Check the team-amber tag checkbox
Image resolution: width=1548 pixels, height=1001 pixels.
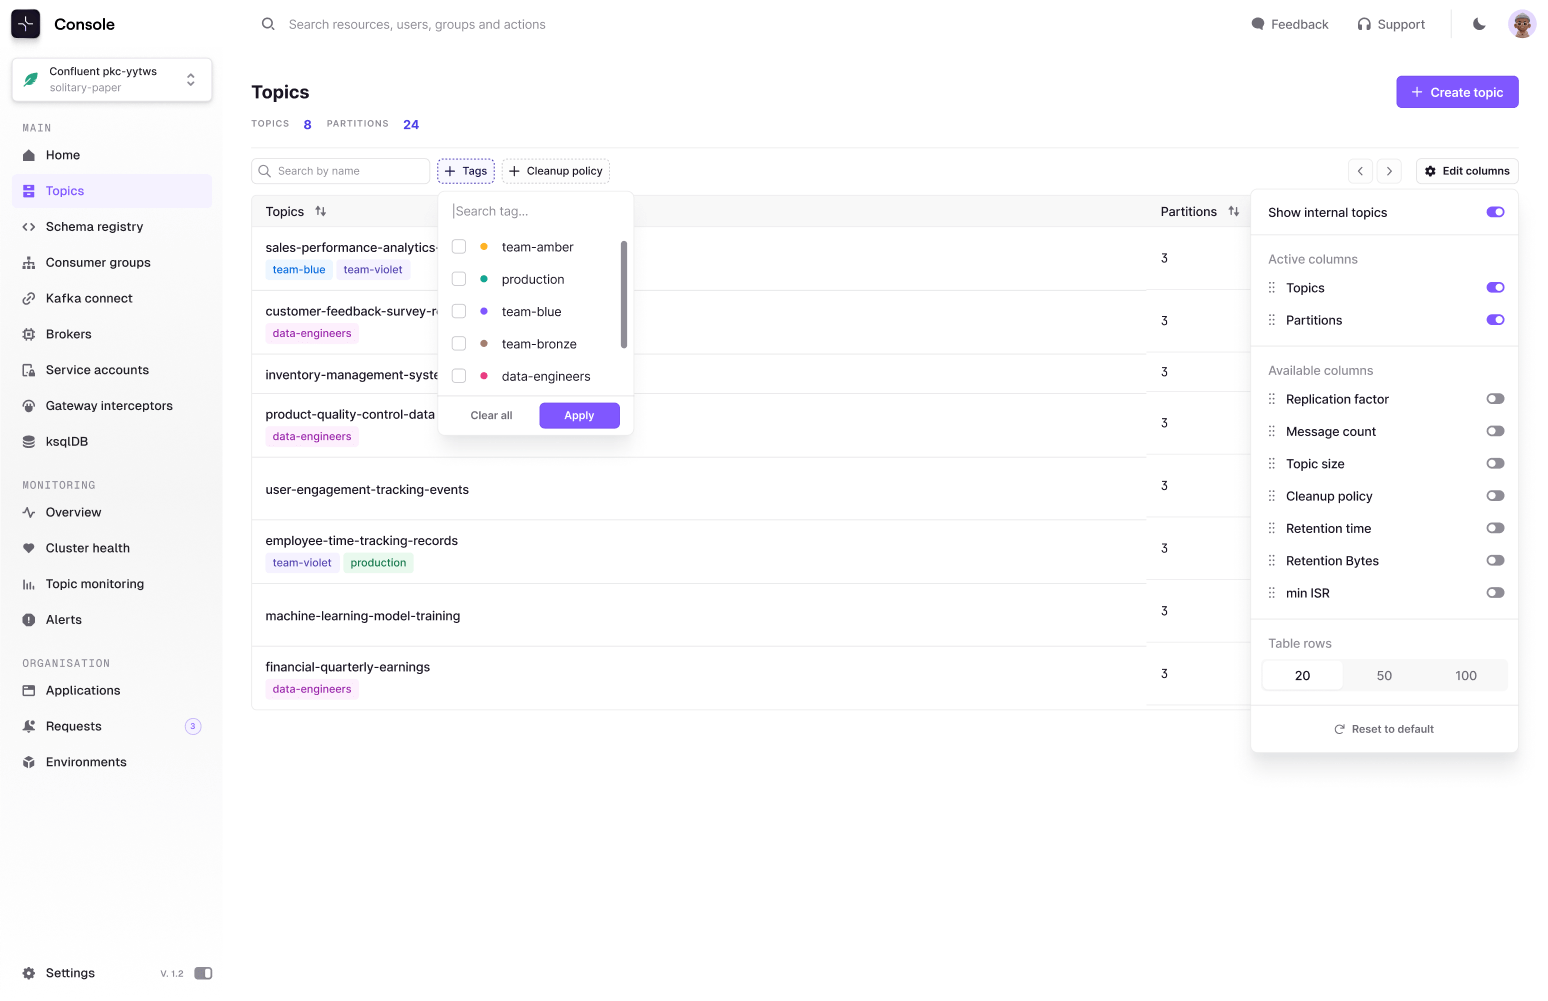click(459, 247)
